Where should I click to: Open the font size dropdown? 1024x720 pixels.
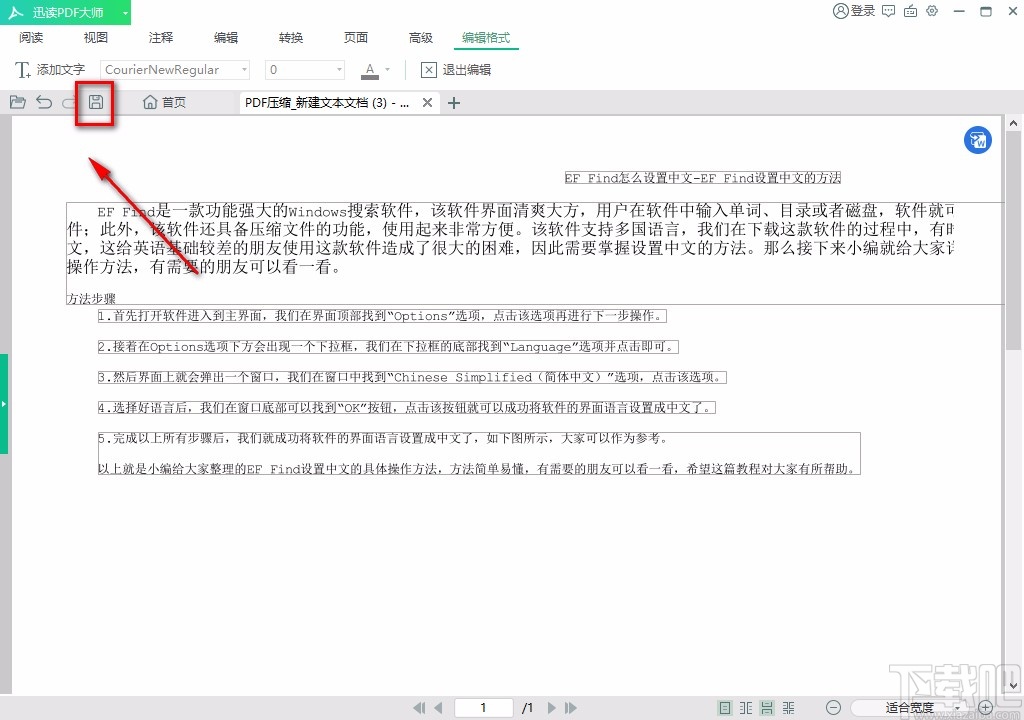pos(304,70)
